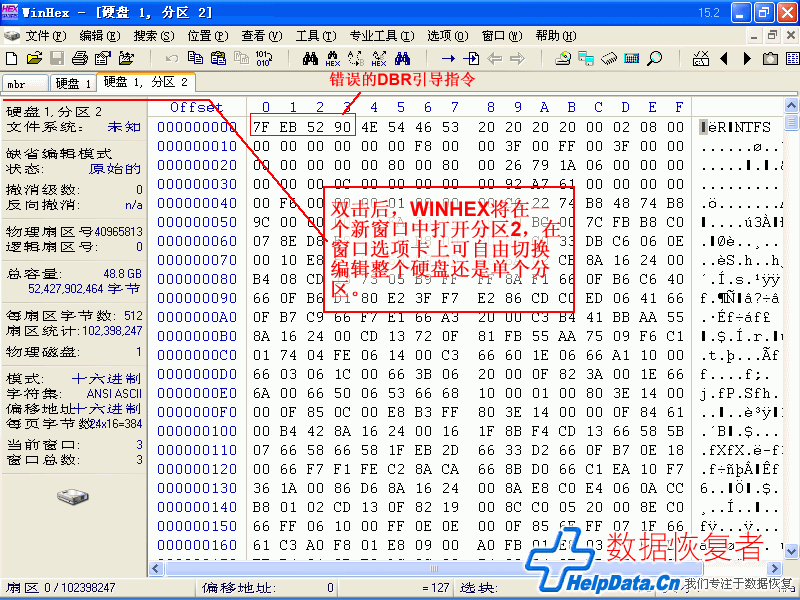
Task: Click the magnifier Analyze icon
Action: click(x=655, y=58)
